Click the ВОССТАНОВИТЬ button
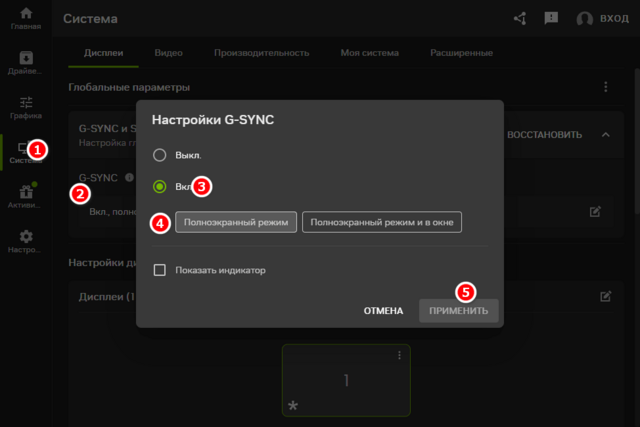The image size is (640, 427). 544,135
